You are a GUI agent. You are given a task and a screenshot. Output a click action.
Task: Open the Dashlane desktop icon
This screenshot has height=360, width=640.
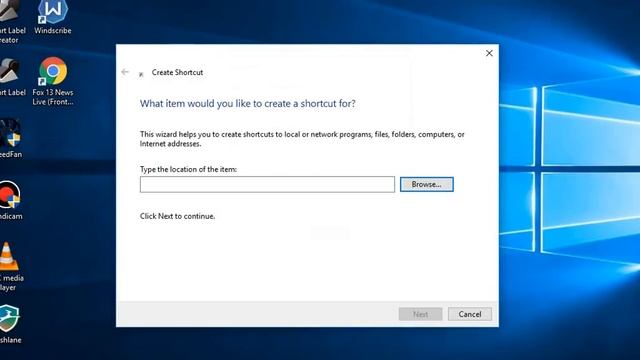point(10,324)
